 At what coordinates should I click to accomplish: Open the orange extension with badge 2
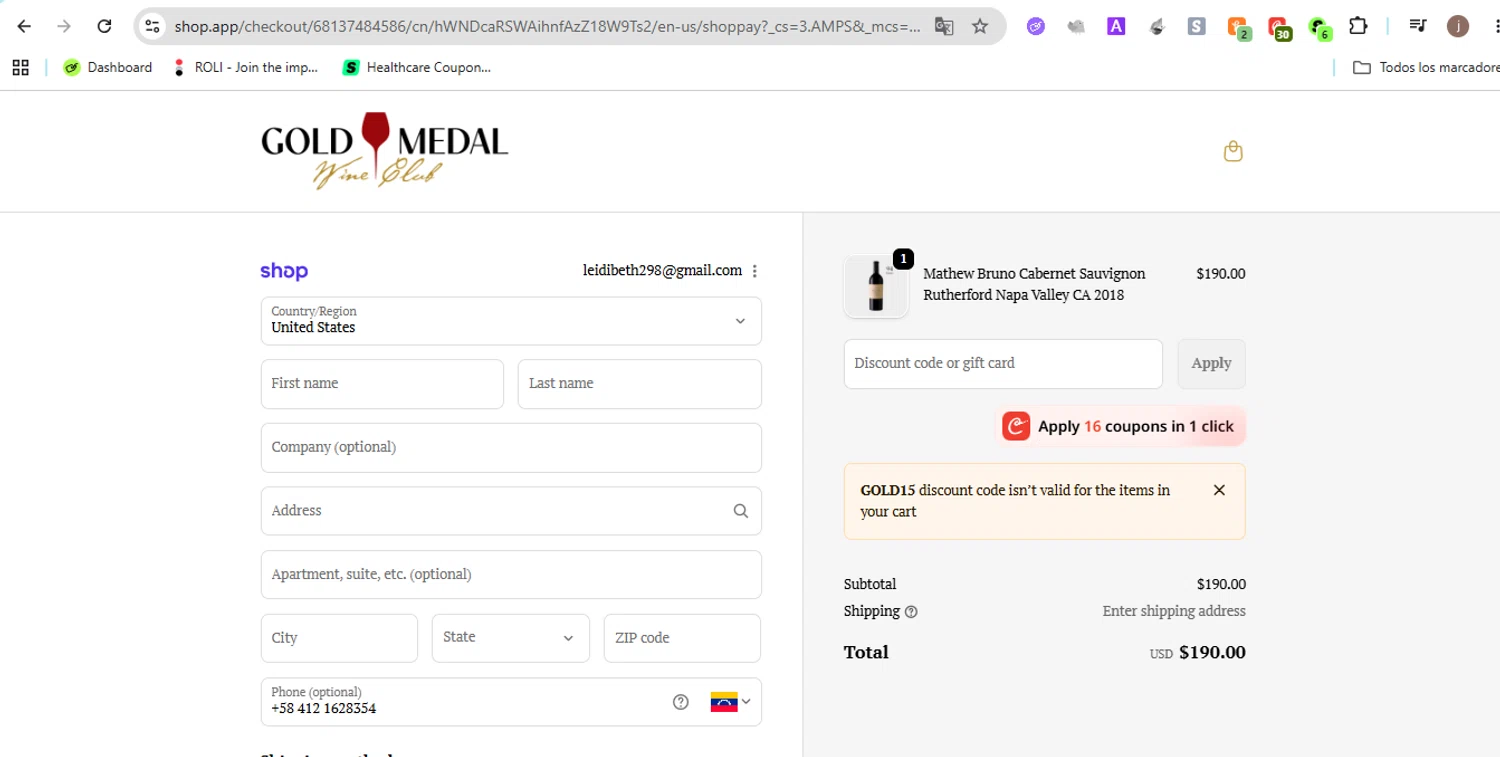(1238, 28)
